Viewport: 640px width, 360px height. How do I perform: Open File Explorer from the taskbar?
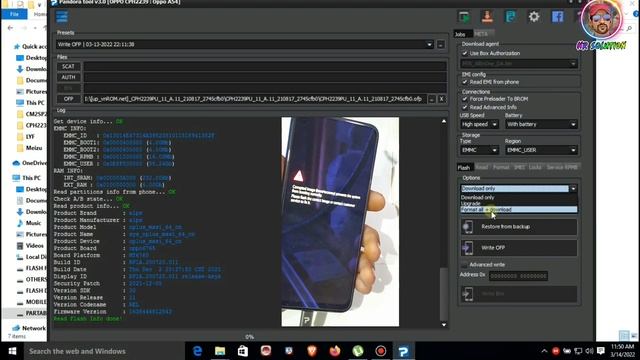[x=220, y=351]
